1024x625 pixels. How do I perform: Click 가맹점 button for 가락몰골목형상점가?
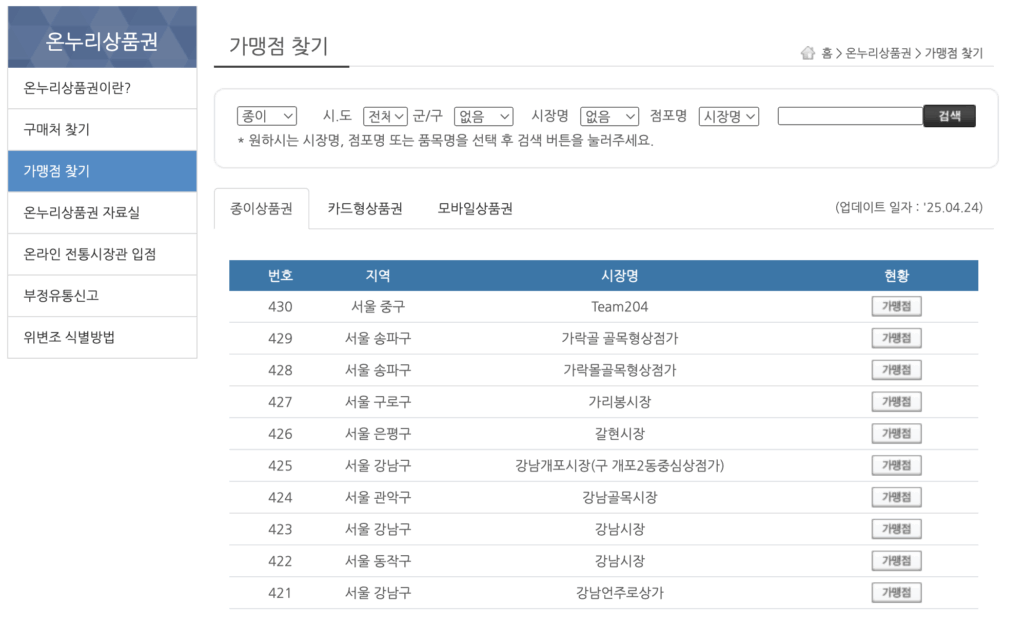[x=896, y=370]
